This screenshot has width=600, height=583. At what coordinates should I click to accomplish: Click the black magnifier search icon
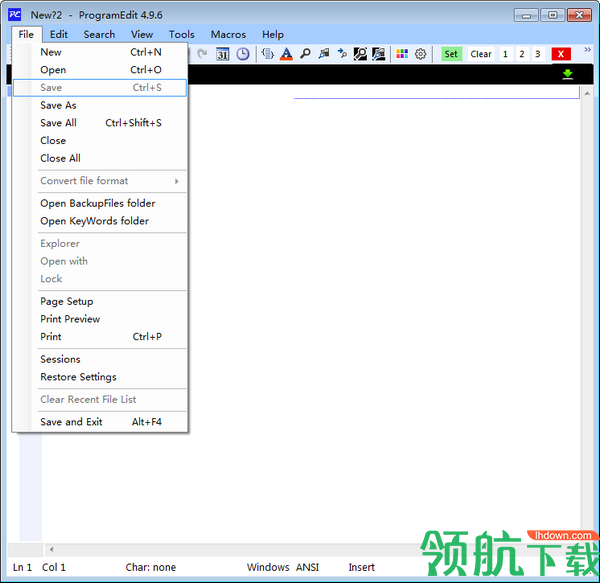pyautogui.click(x=360, y=54)
